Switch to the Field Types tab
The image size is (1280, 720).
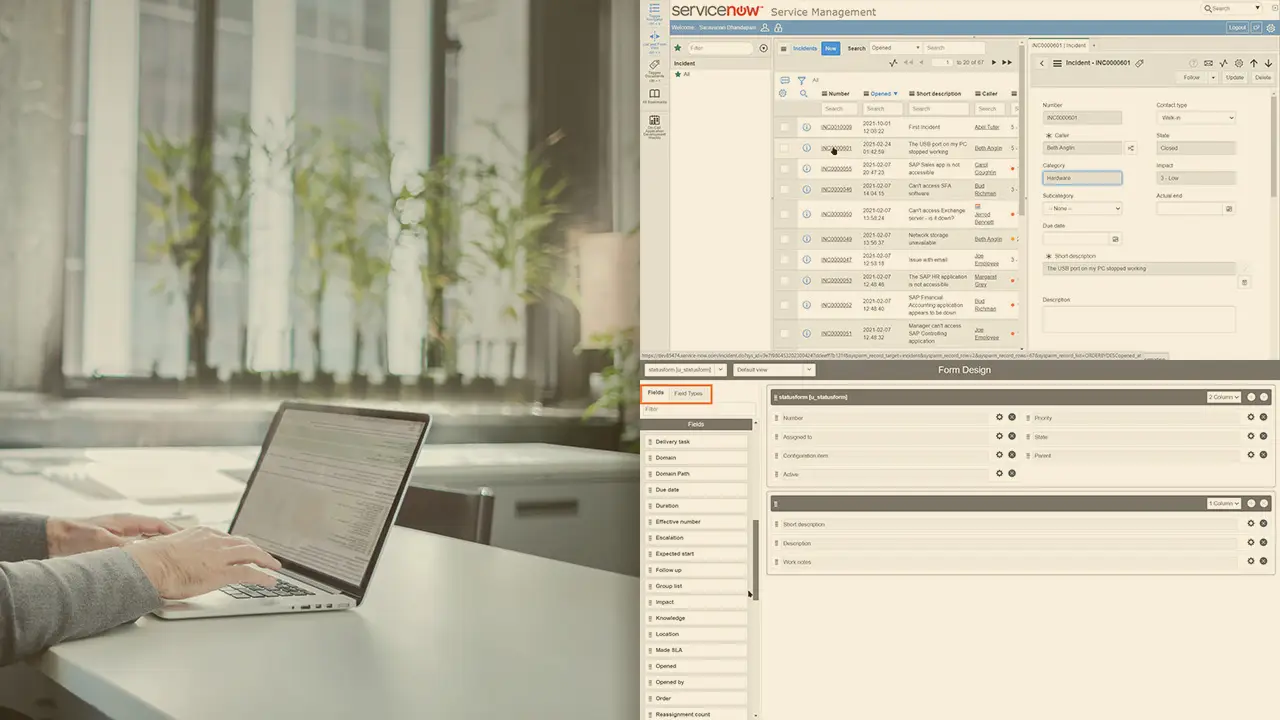(x=688, y=393)
